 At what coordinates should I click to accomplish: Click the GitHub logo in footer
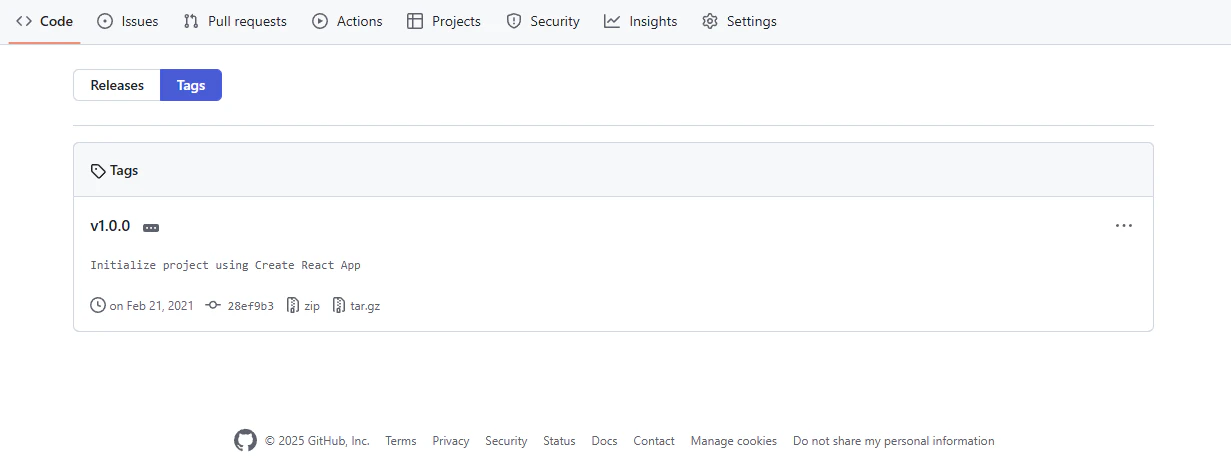pyautogui.click(x=245, y=441)
